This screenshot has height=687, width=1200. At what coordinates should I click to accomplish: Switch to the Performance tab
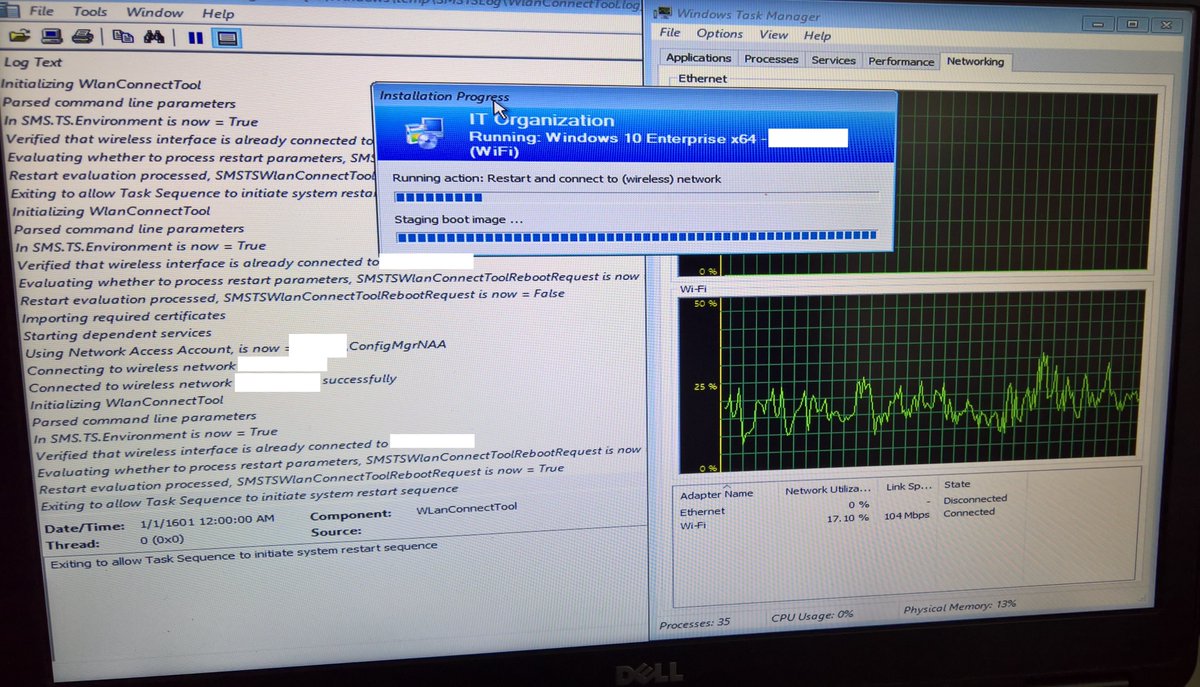click(x=901, y=62)
